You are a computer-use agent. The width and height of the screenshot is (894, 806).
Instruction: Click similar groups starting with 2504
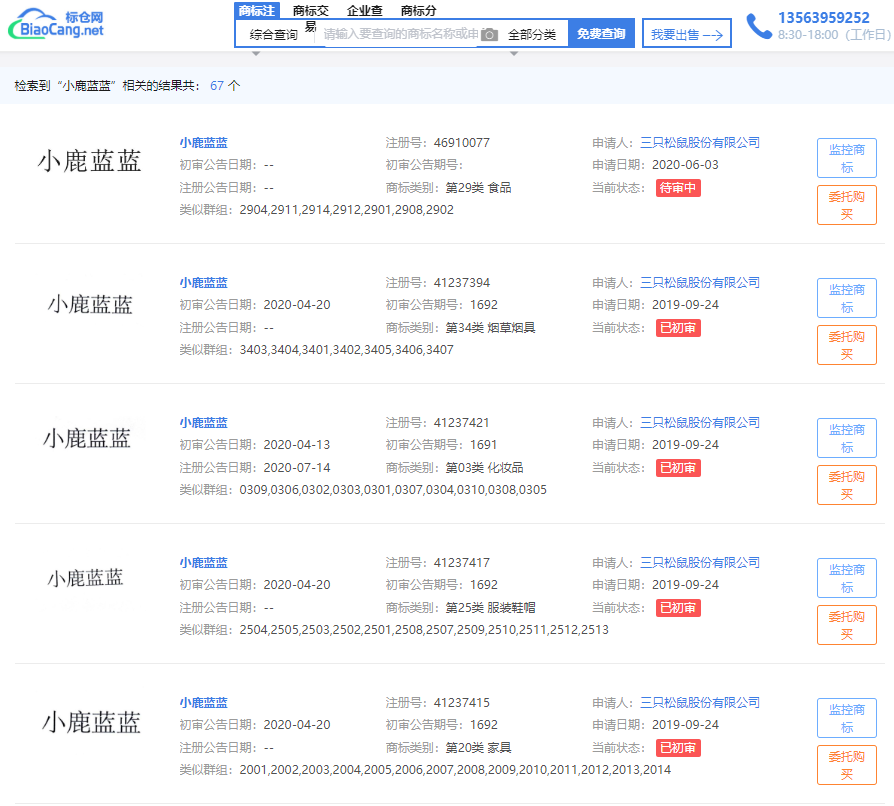point(424,630)
